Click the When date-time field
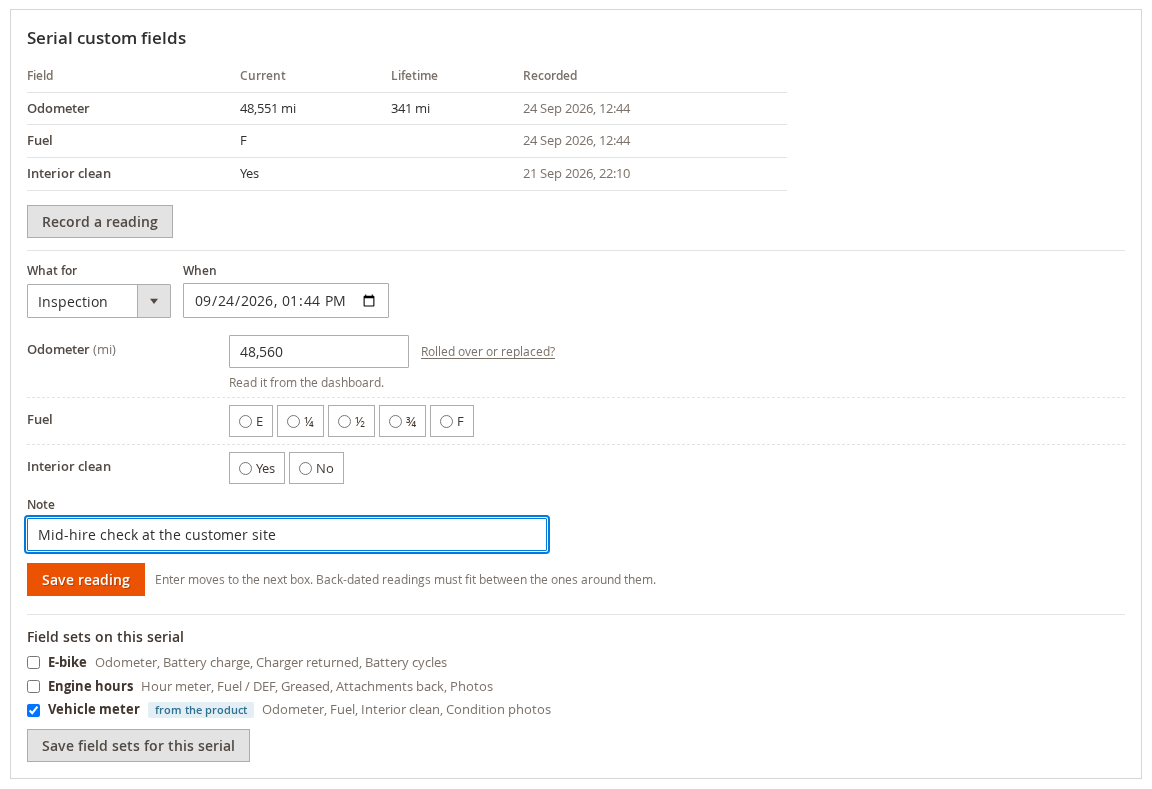The width and height of the screenshot is (1152, 789). (x=286, y=300)
